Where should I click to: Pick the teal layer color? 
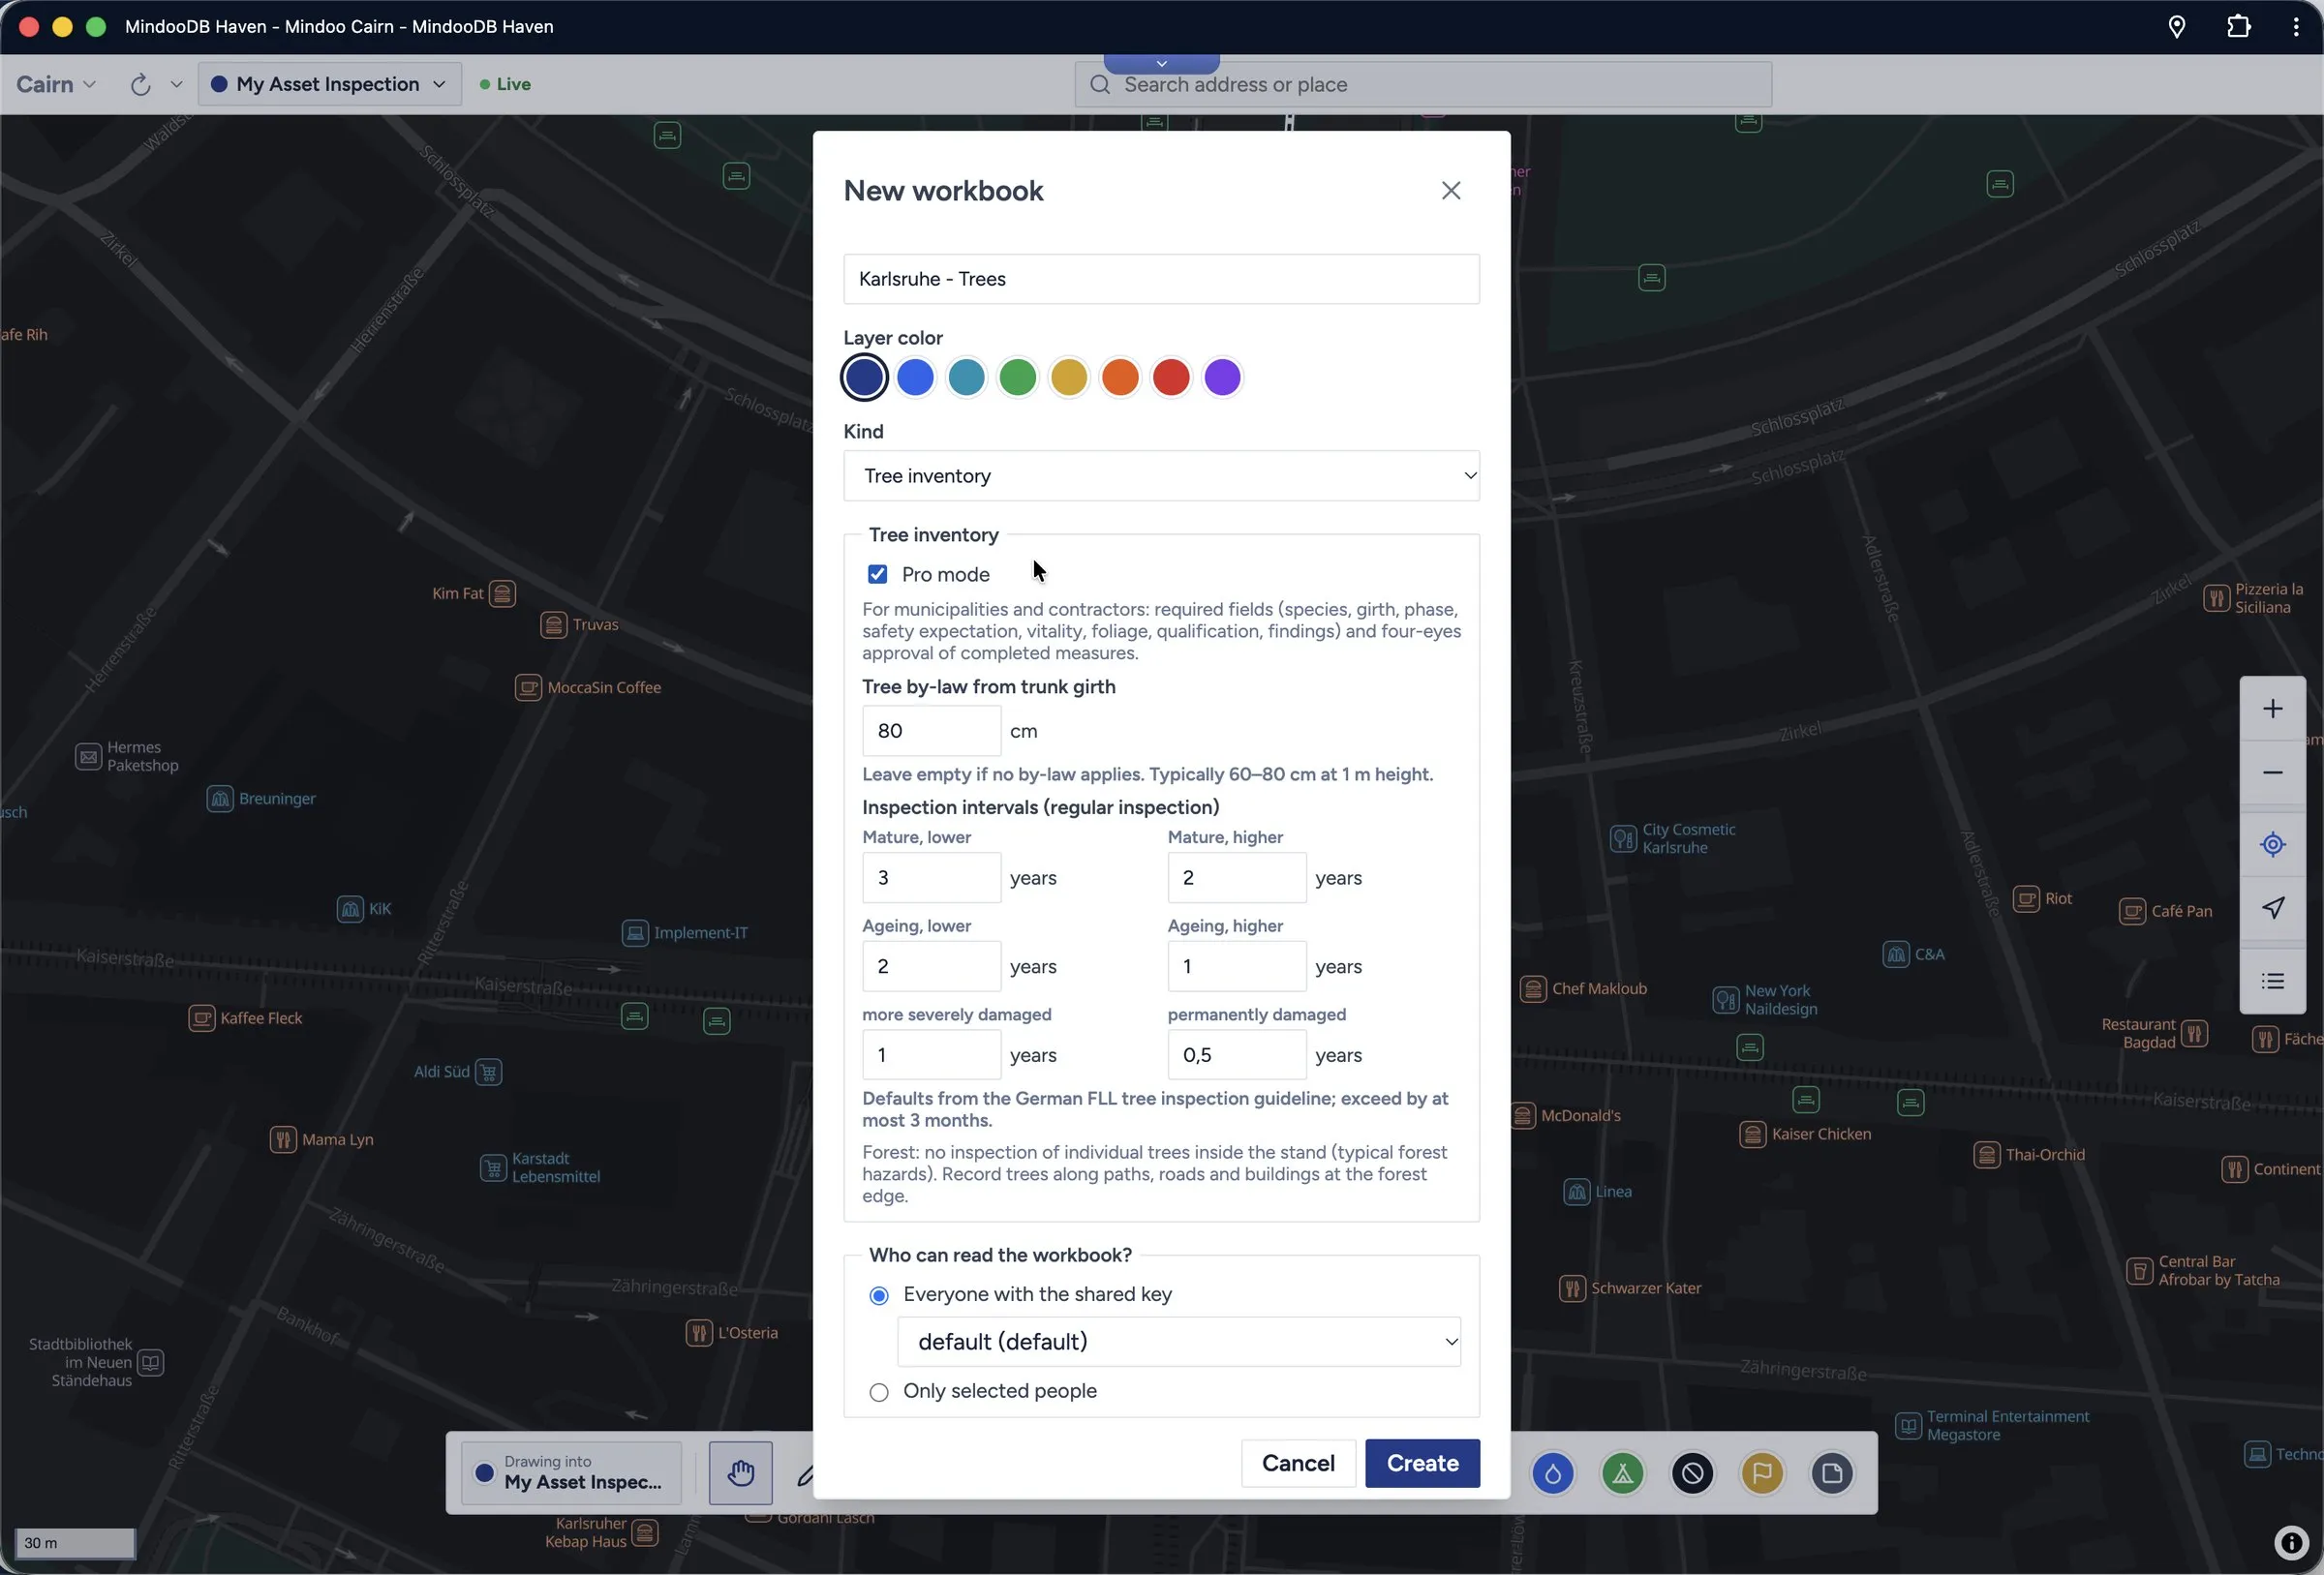click(x=966, y=378)
